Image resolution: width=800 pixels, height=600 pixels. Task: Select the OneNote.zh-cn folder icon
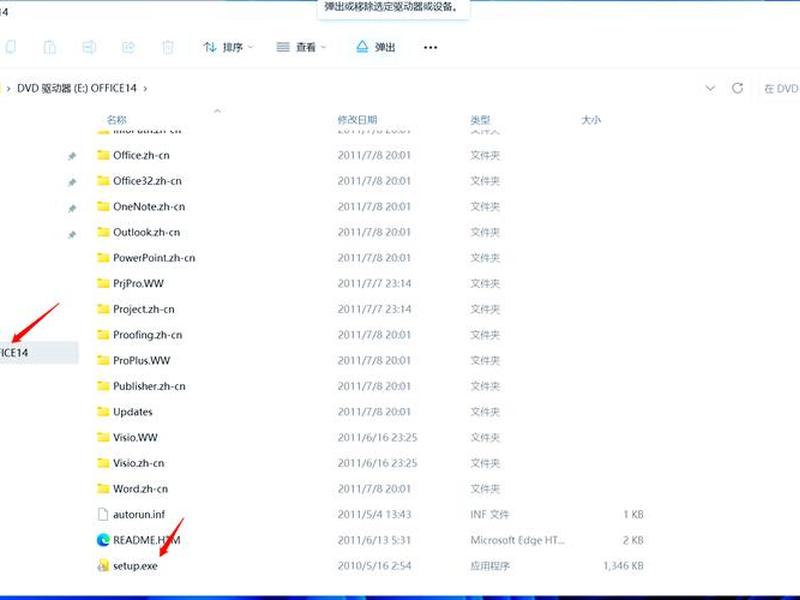point(103,206)
